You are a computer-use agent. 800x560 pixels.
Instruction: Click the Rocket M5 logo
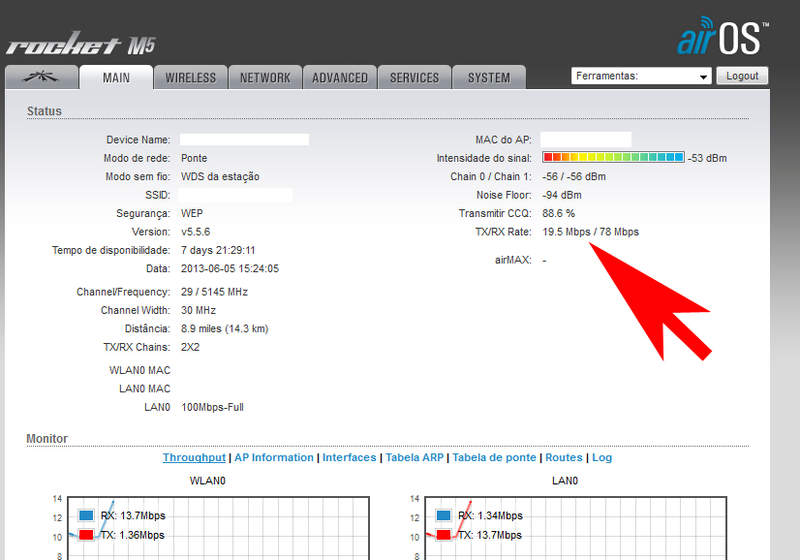(x=81, y=45)
